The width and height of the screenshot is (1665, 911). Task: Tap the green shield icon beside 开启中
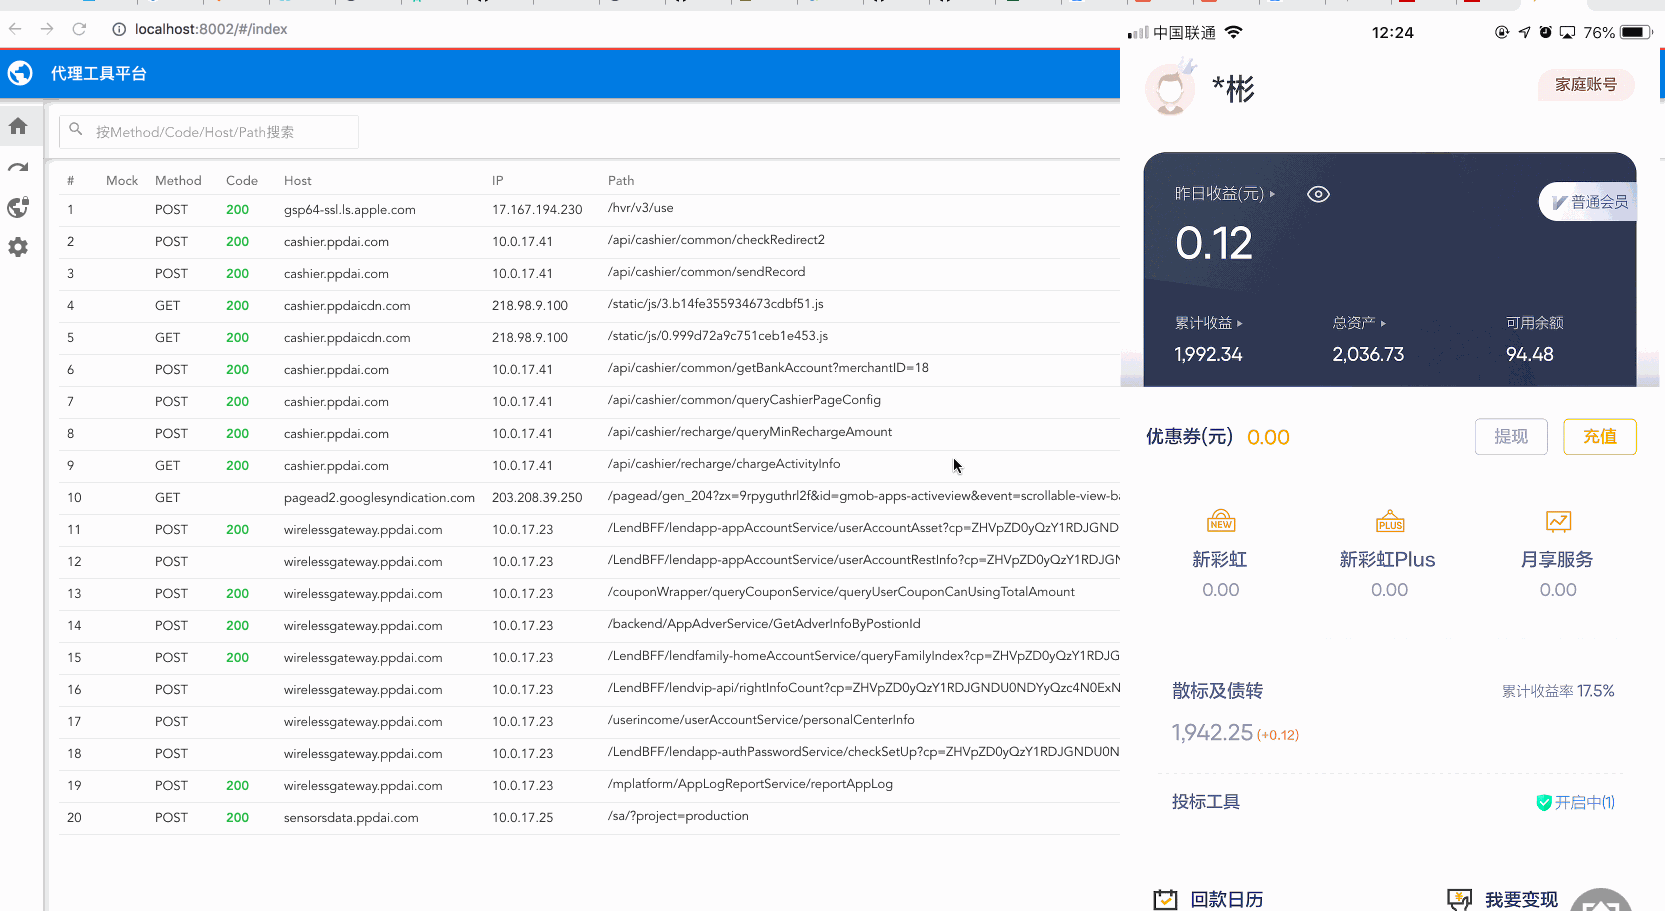point(1544,802)
